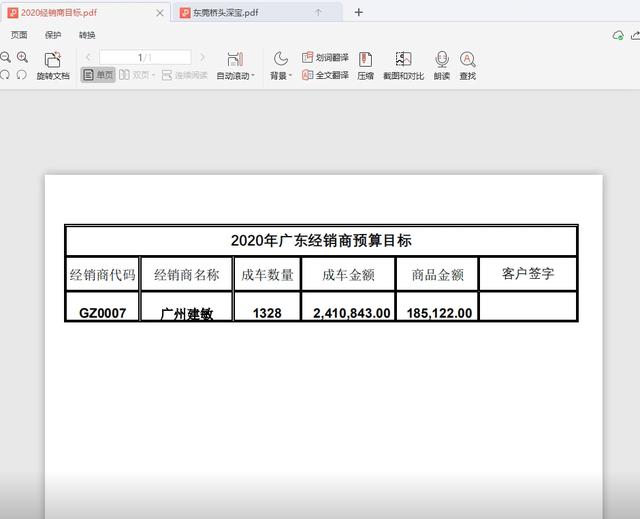Select 单页 single page view
Viewport: 640px width, 519px height.
point(98,75)
